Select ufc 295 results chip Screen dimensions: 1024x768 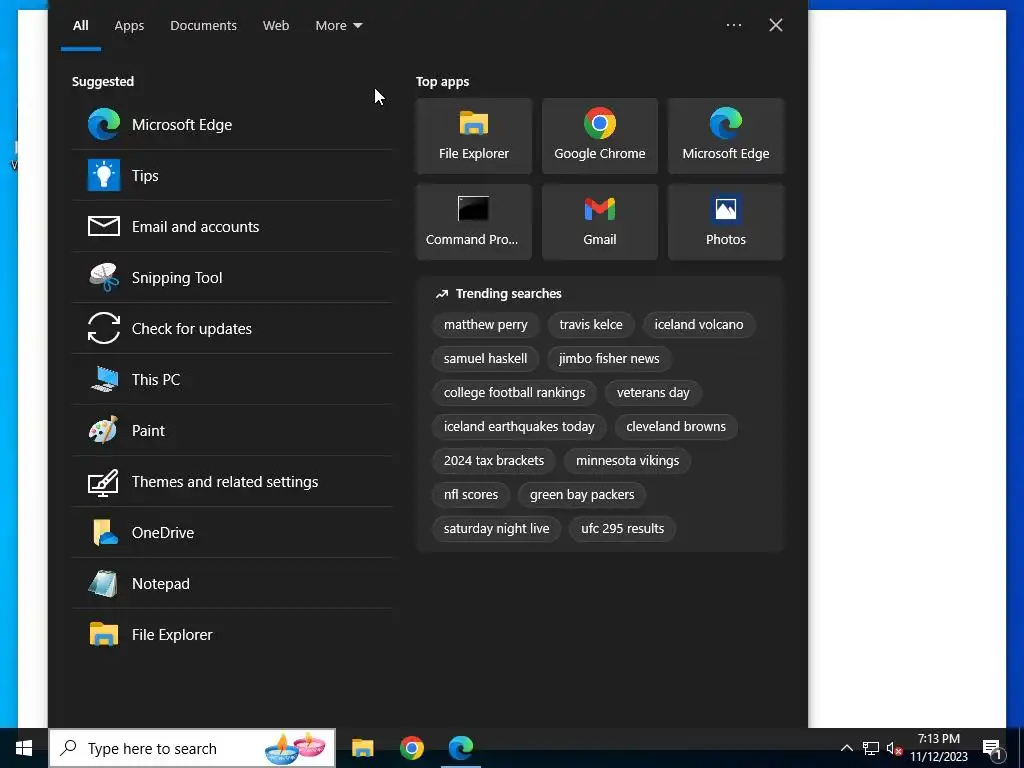tap(622, 528)
